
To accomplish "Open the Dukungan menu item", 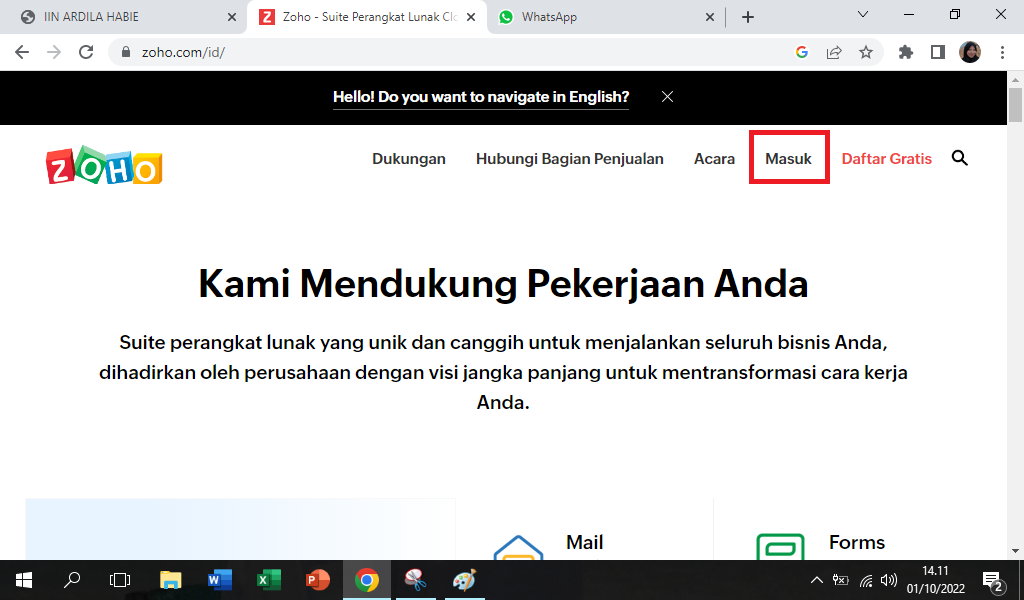I will (x=409, y=159).
